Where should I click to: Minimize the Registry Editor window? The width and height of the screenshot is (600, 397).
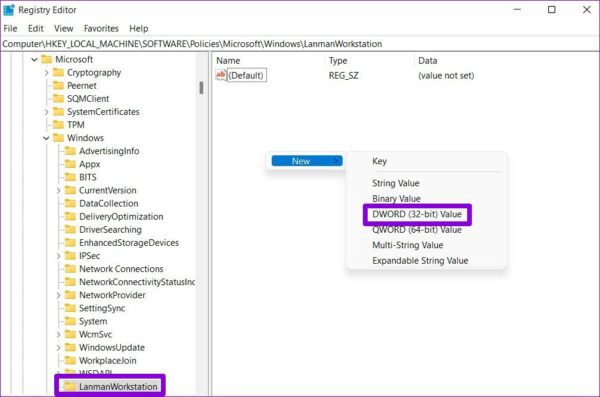(517, 10)
